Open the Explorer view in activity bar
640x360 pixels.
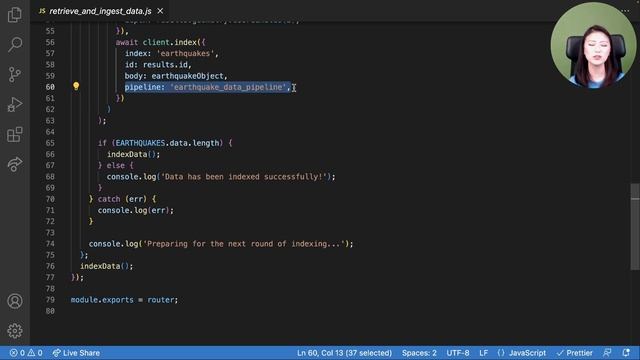(x=15, y=15)
